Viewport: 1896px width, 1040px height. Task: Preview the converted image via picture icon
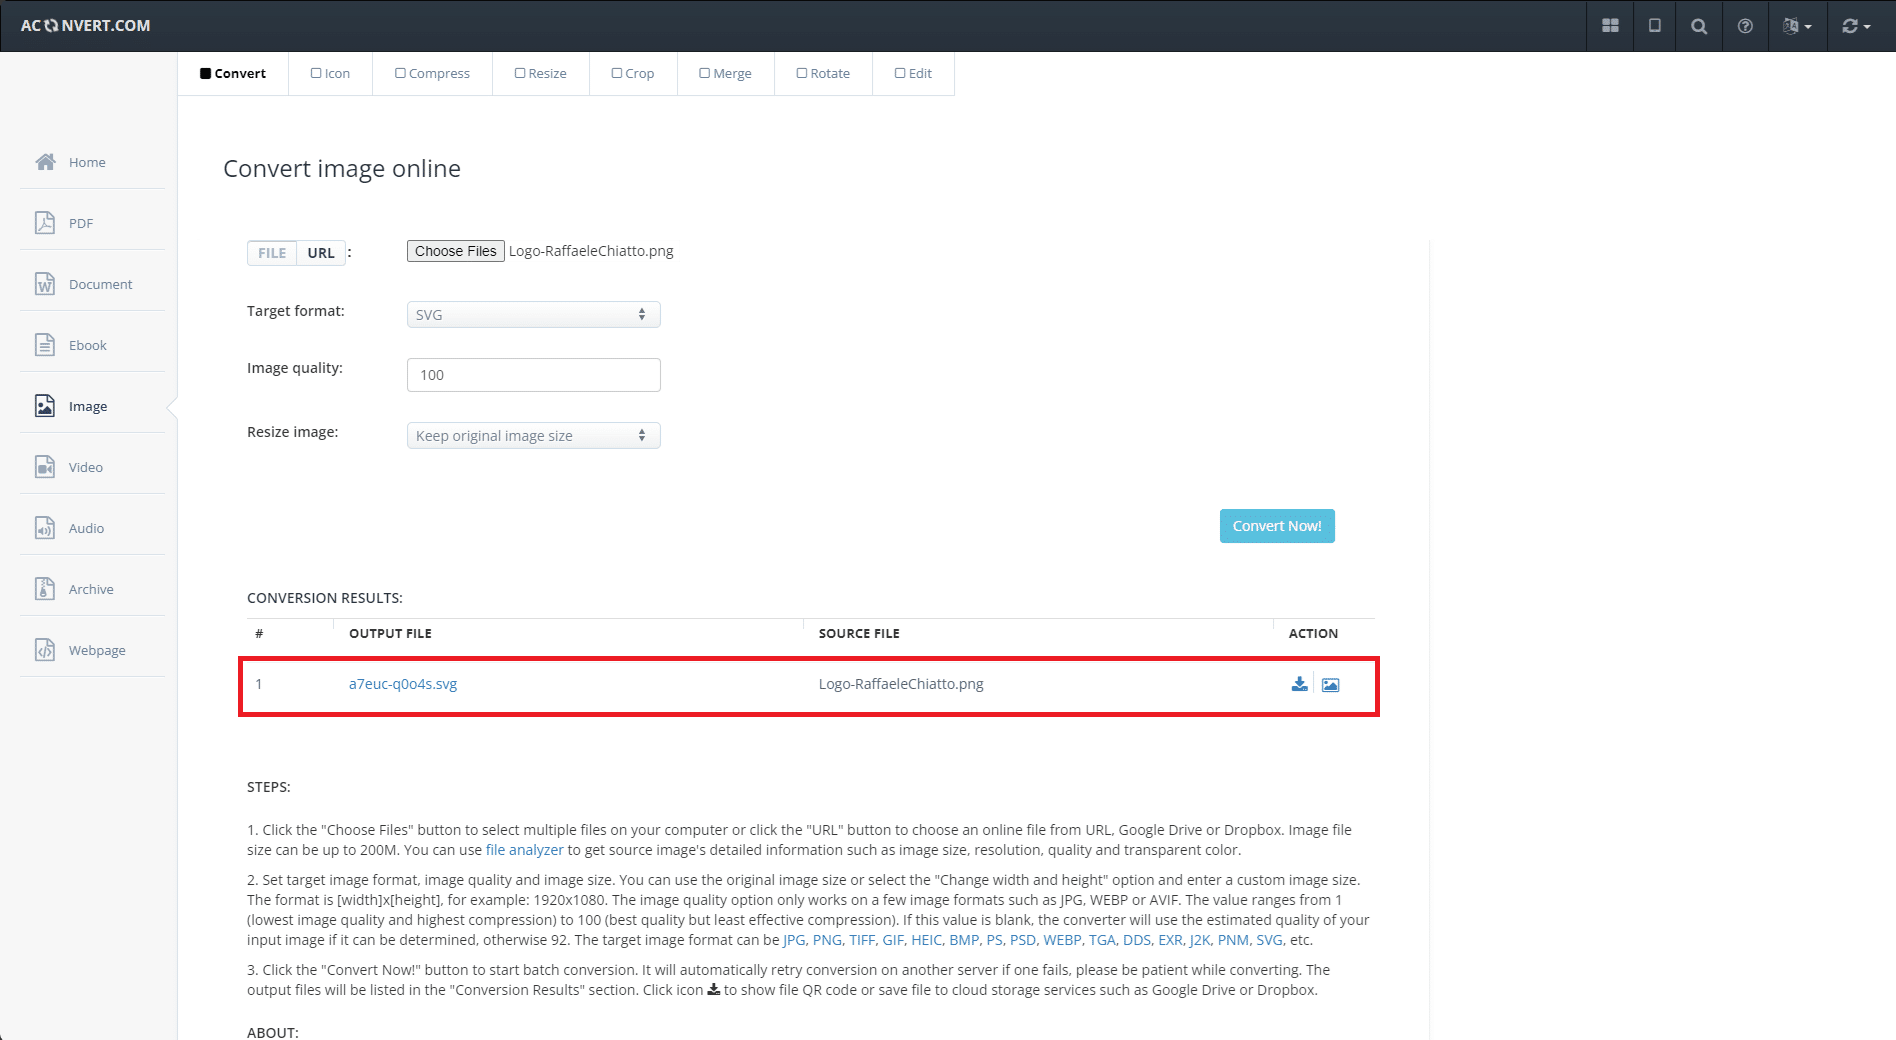[1330, 685]
